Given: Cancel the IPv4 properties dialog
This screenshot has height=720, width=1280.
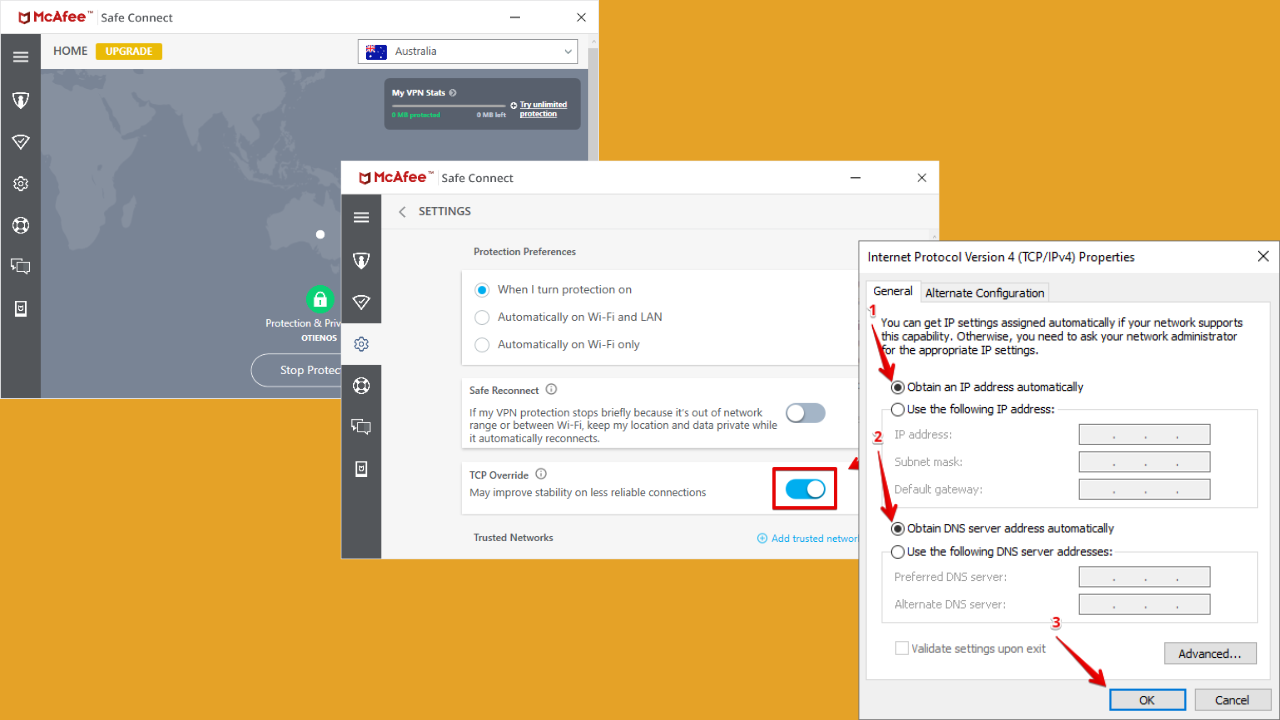Looking at the screenshot, I should click(x=1232, y=700).
